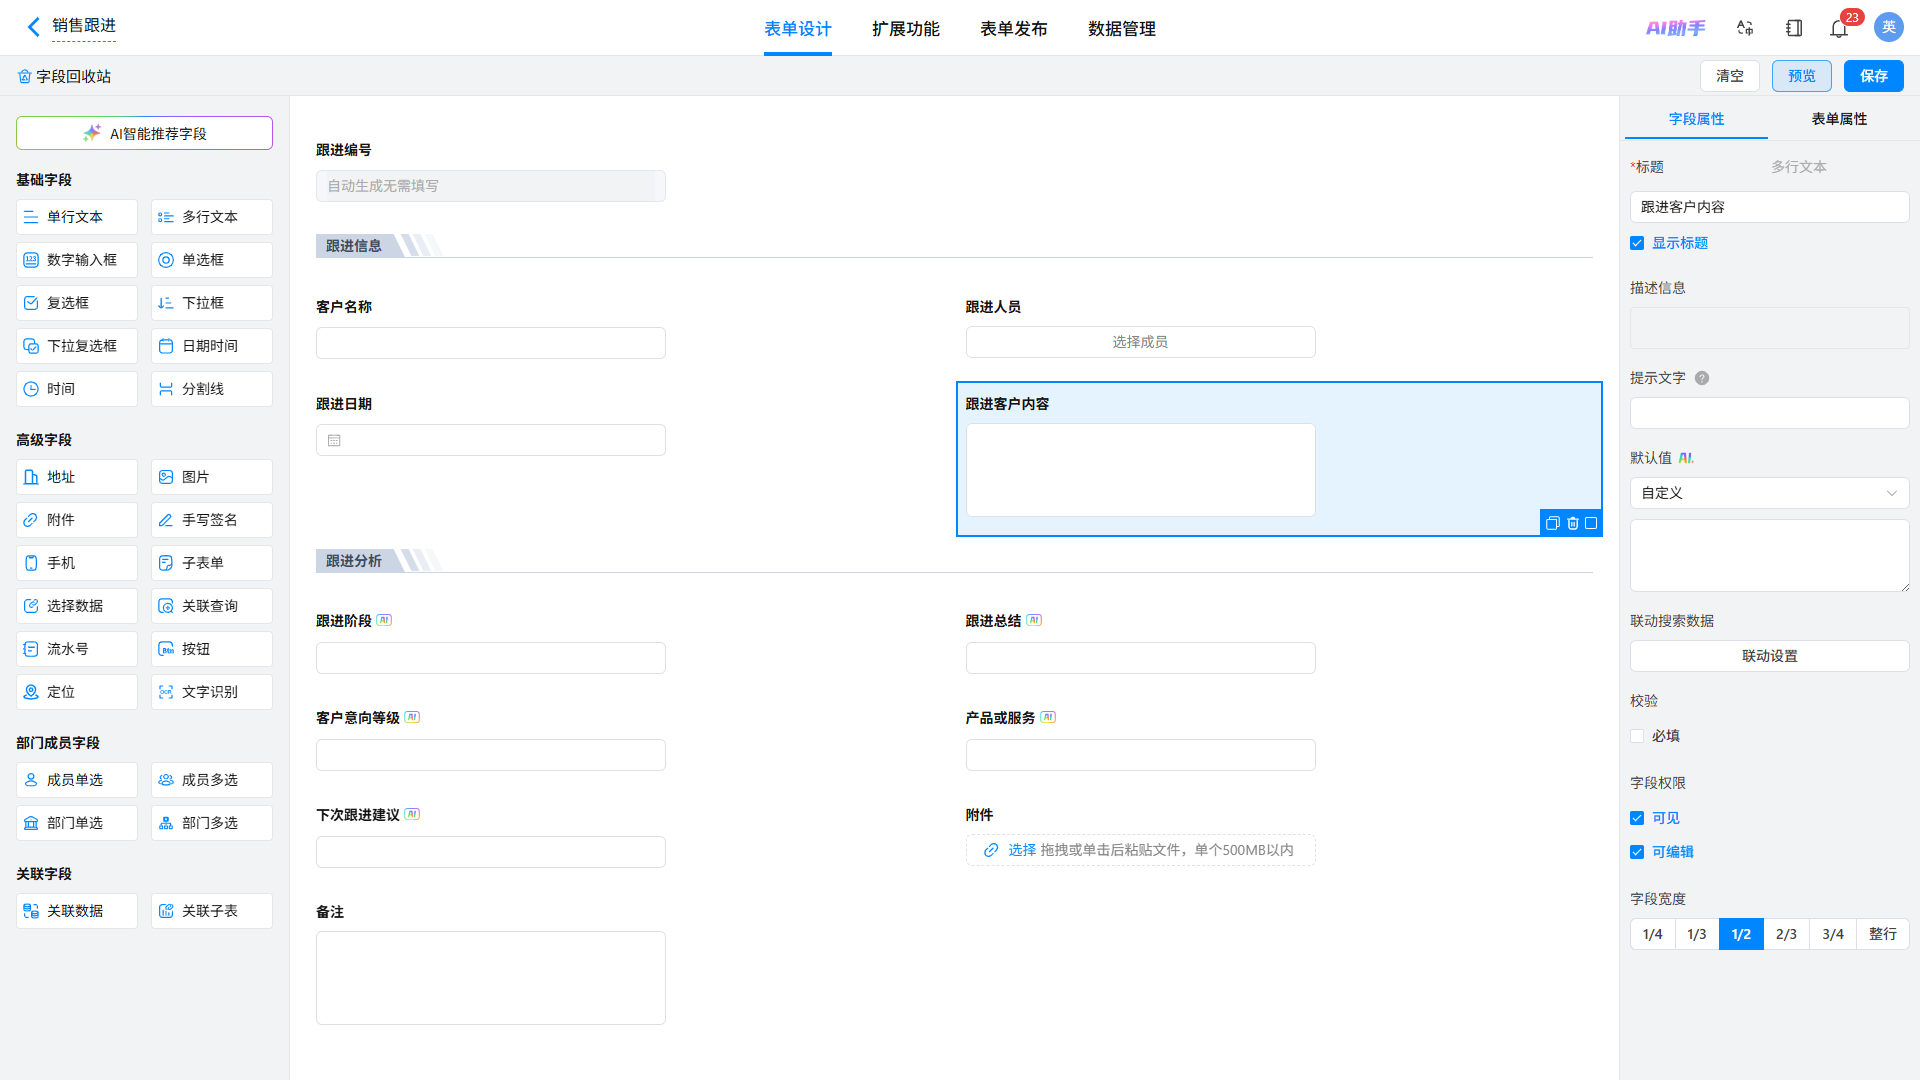
Task: Set field width to 1/3
Action: [x=1697, y=934]
